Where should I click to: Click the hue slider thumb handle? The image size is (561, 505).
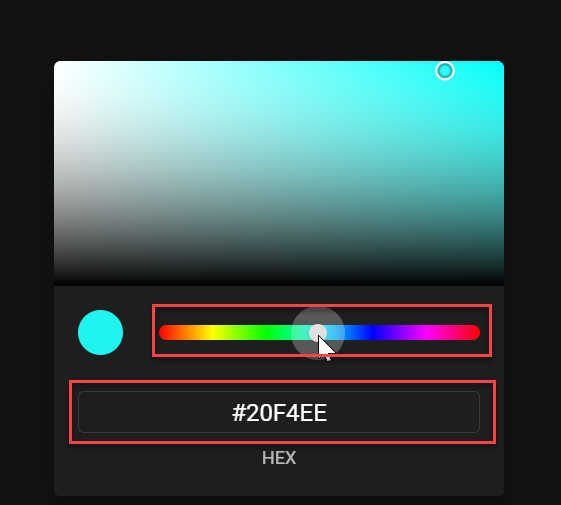coord(318,332)
